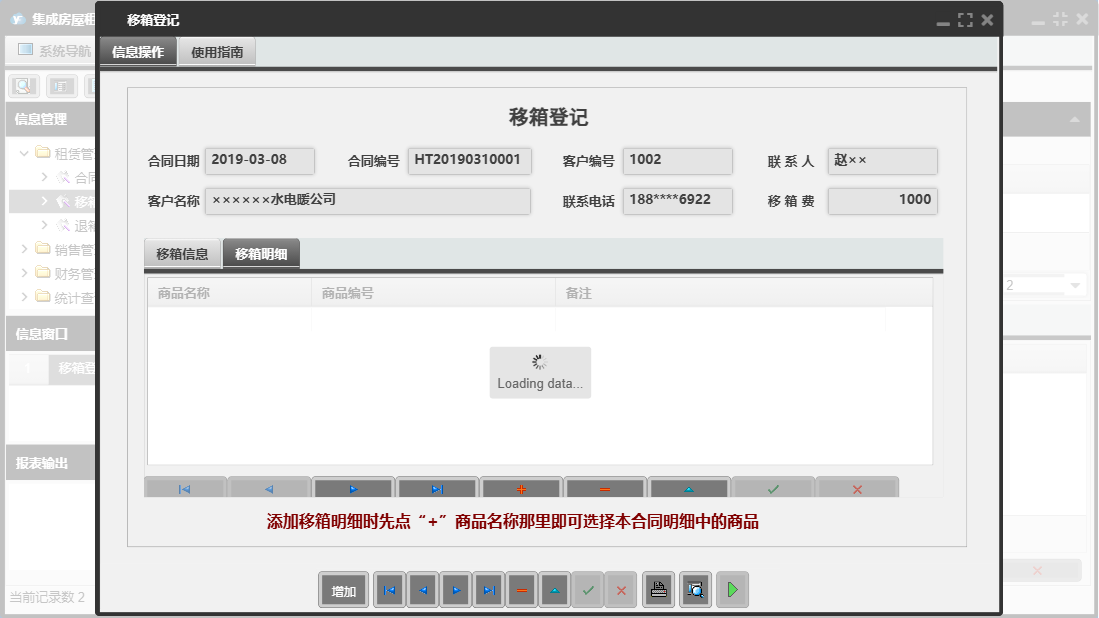This screenshot has height=618, width=1099.
Task: Click the next record arrow on the bottom toolbar
Action: pyautogui.click(x=455, y=589)
